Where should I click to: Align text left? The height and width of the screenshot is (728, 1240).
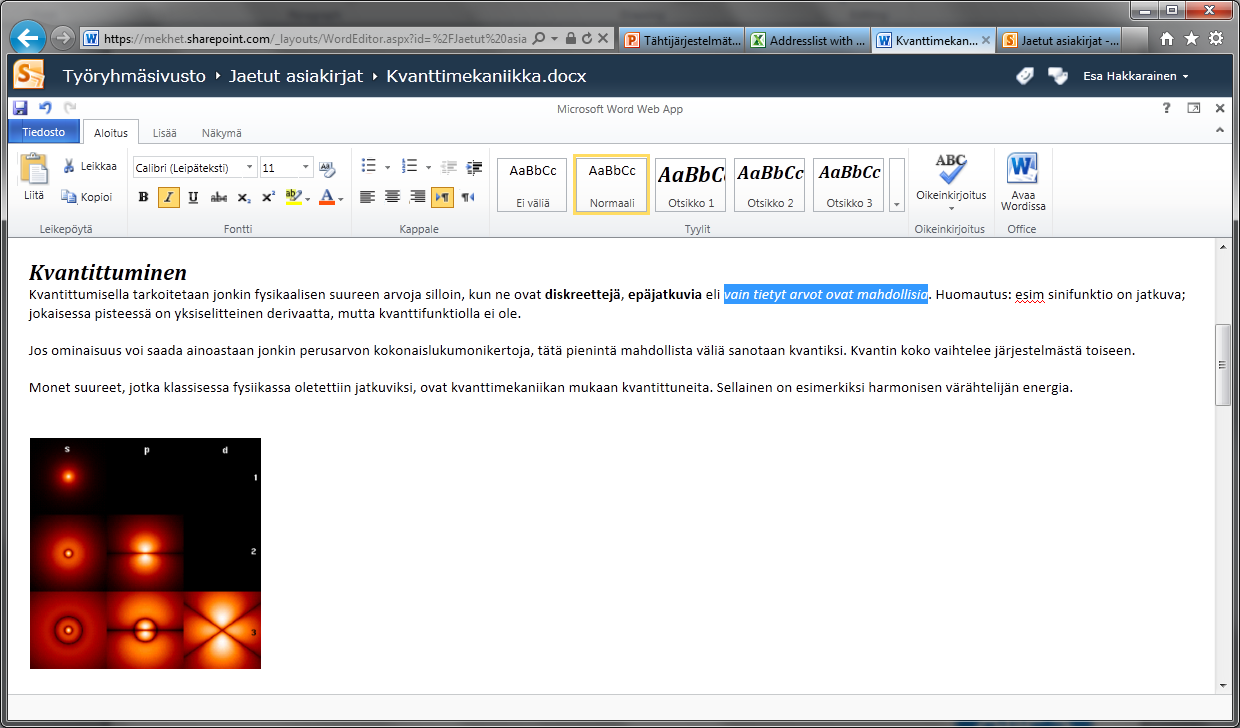click(367, 197)
